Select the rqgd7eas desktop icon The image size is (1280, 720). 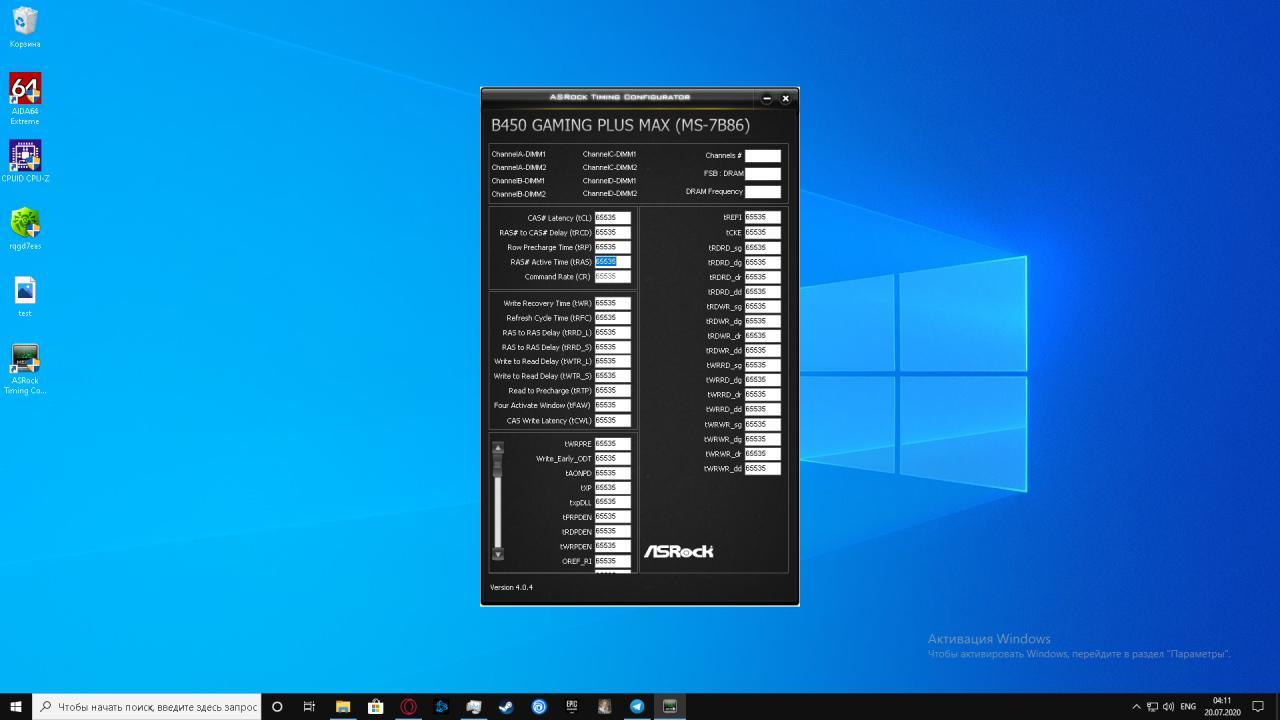point(25,229)
